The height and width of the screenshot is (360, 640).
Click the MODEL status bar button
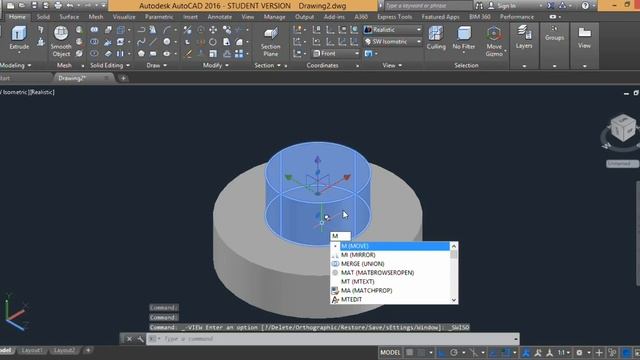tap(390, 353)
